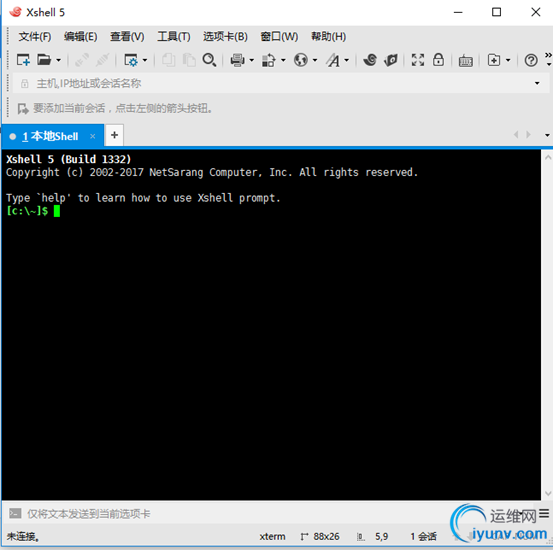Open the sessions folder icon
The height and width of the screenshot is (550, 553).
(x=44, y=60)
